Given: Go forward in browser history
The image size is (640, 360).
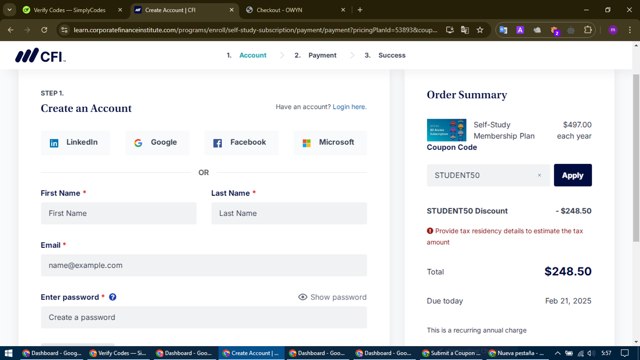Looking at the screenshot, I should coord(27,30).
